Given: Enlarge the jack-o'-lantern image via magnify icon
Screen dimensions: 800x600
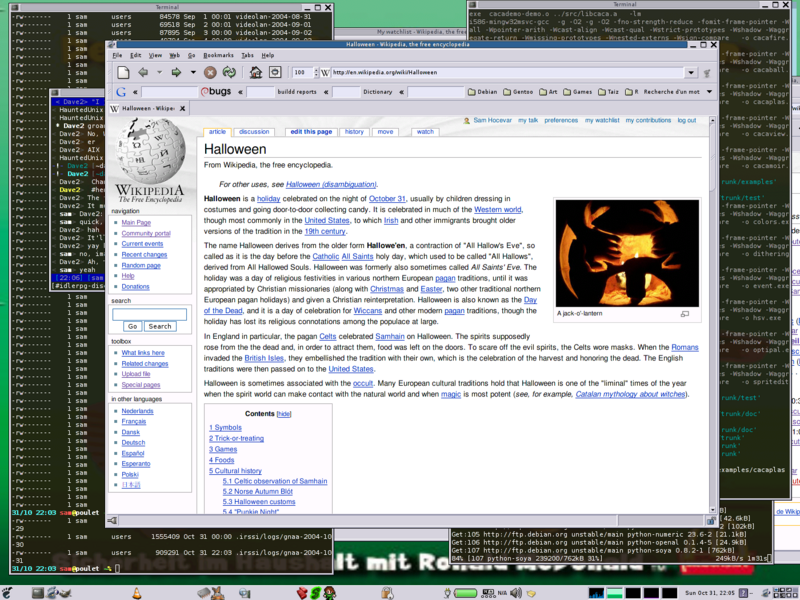Looking at the screenshot, I should [x=685, y=313].
